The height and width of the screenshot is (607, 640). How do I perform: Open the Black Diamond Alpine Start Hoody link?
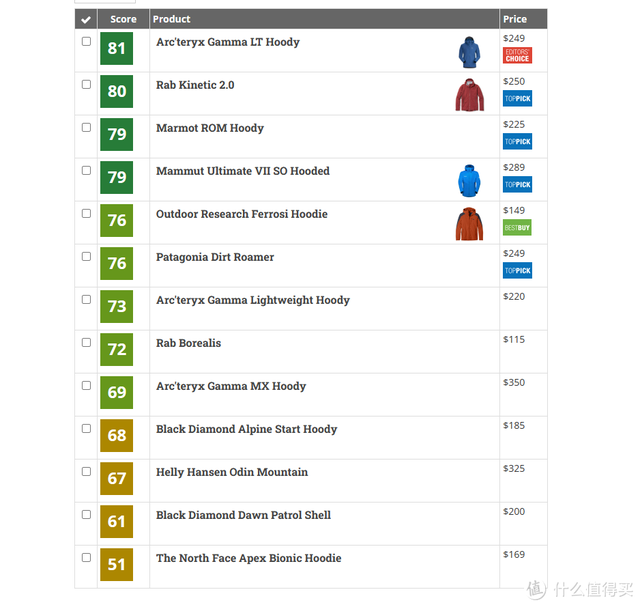[x=247, y=429]
